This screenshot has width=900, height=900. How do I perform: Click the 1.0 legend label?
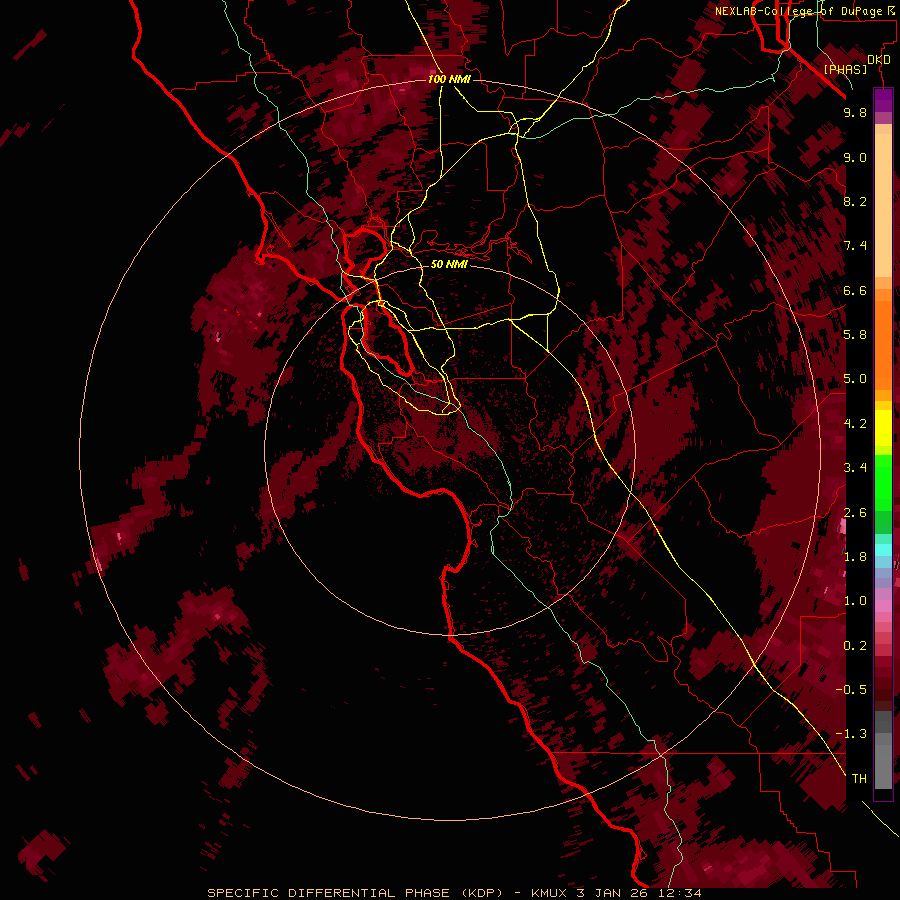click(x=855, y=601)
